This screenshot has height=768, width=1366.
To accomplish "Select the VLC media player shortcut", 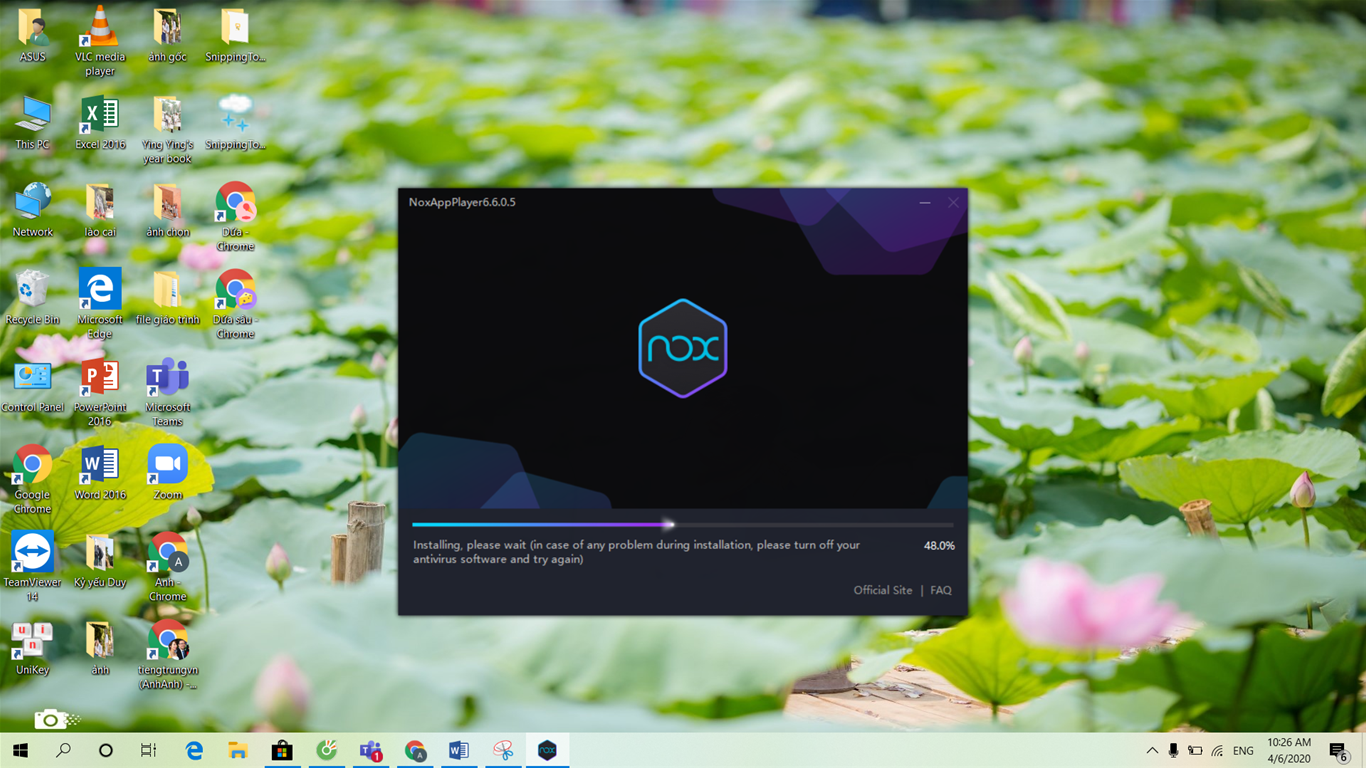I will (100, 41).
